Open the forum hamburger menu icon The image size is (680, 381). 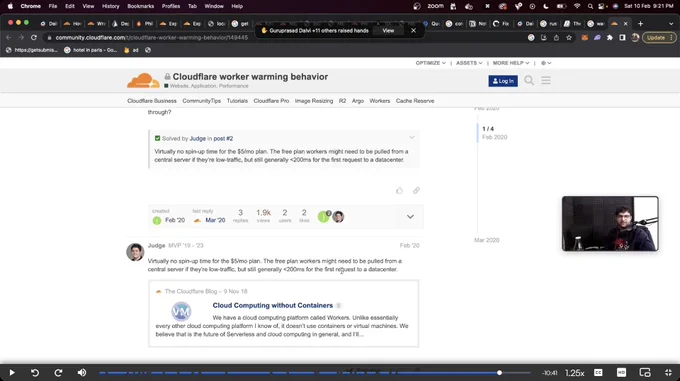coord(546,80)
